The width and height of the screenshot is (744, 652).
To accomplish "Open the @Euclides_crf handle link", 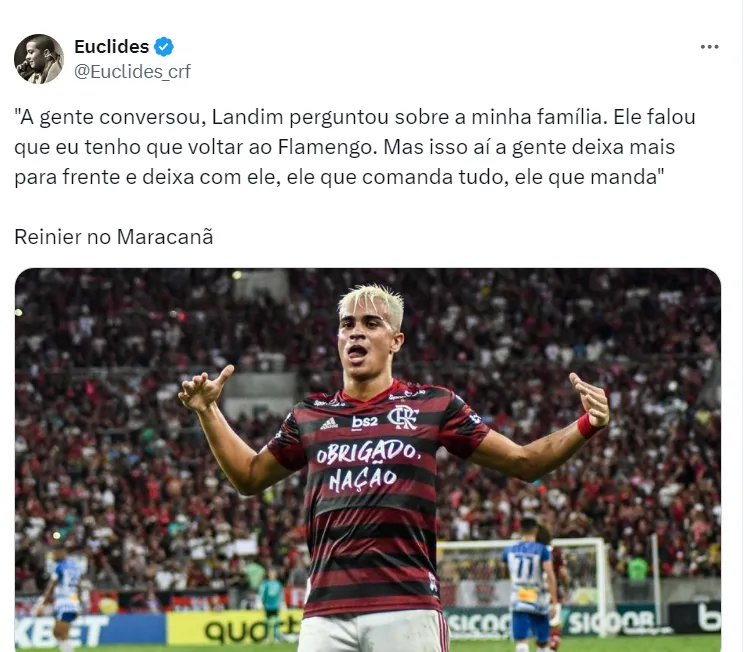I will tap(132, 72).
